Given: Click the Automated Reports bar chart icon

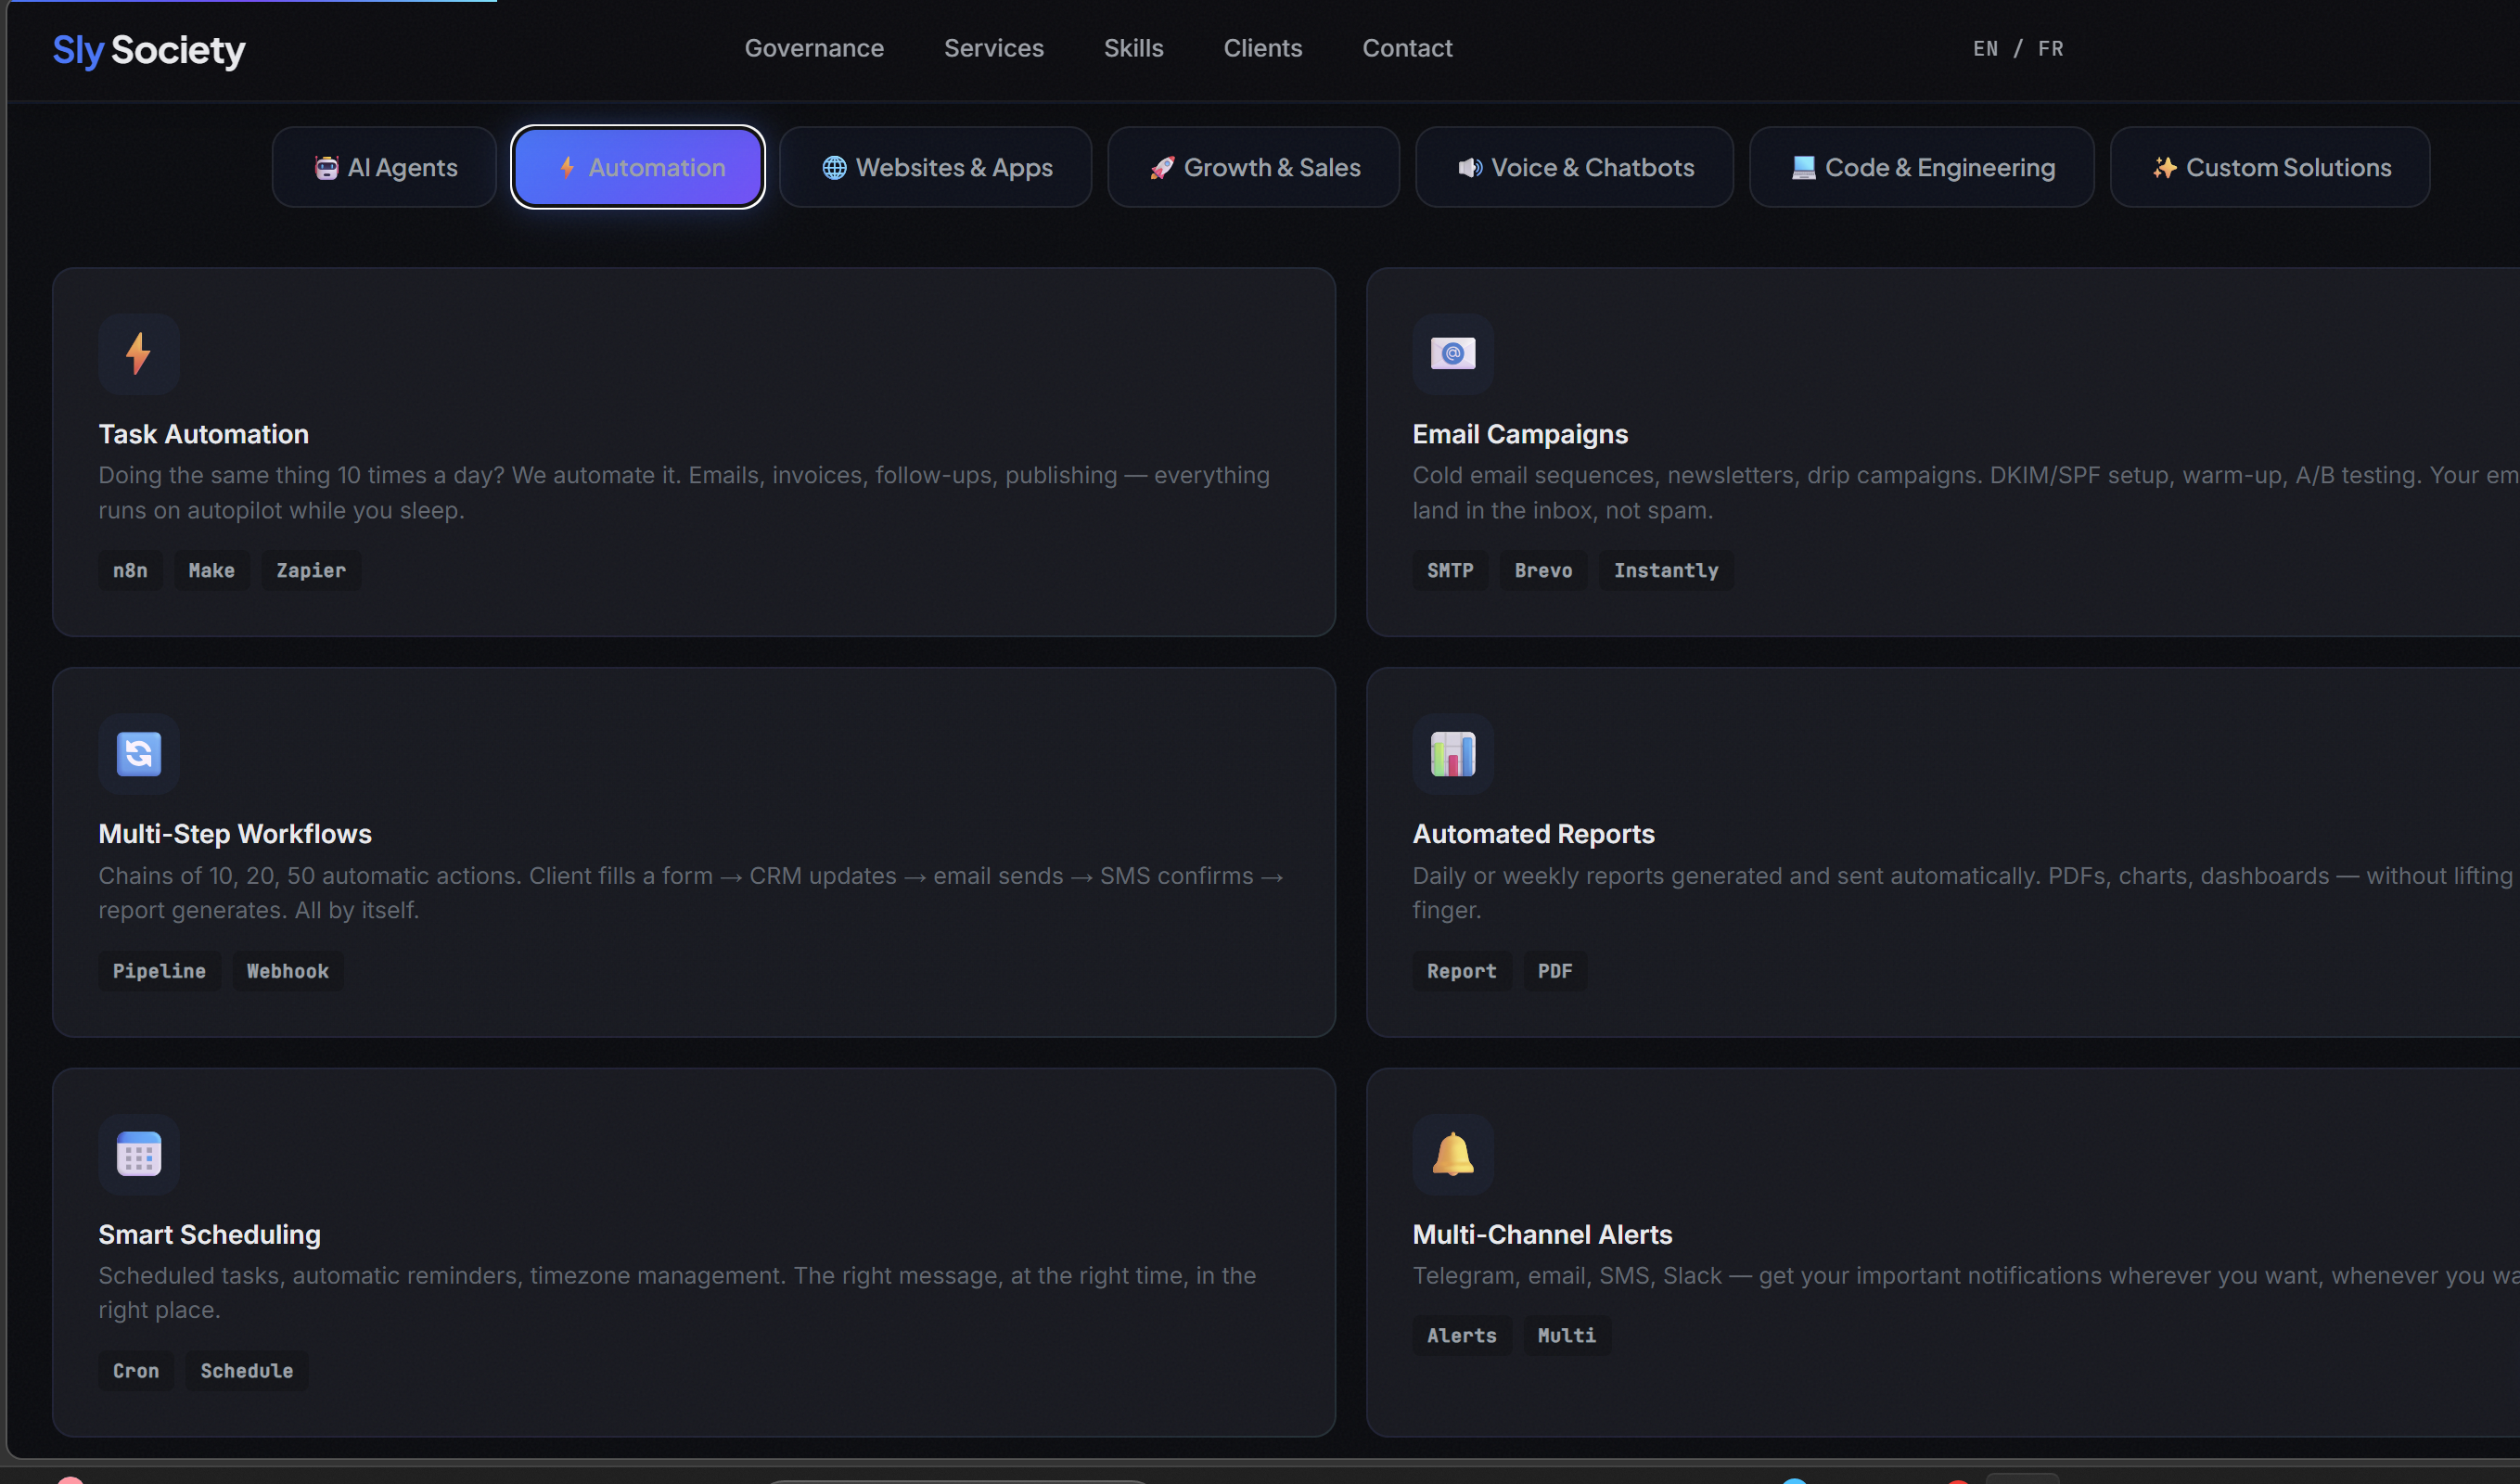Looking at the screenshot, I should (1452, 754).
